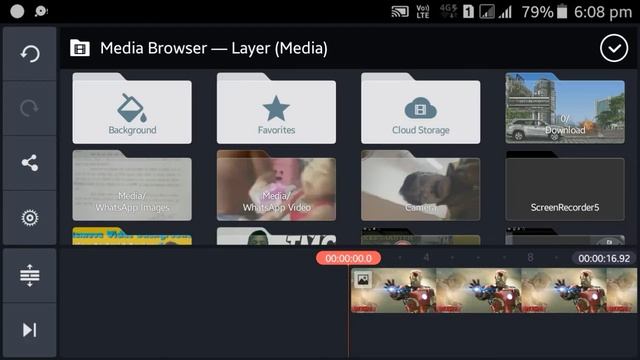Open the 0/Download folder
Viewport: 640px width, 360px height.
pyautogui.click(x=565, y=108)
